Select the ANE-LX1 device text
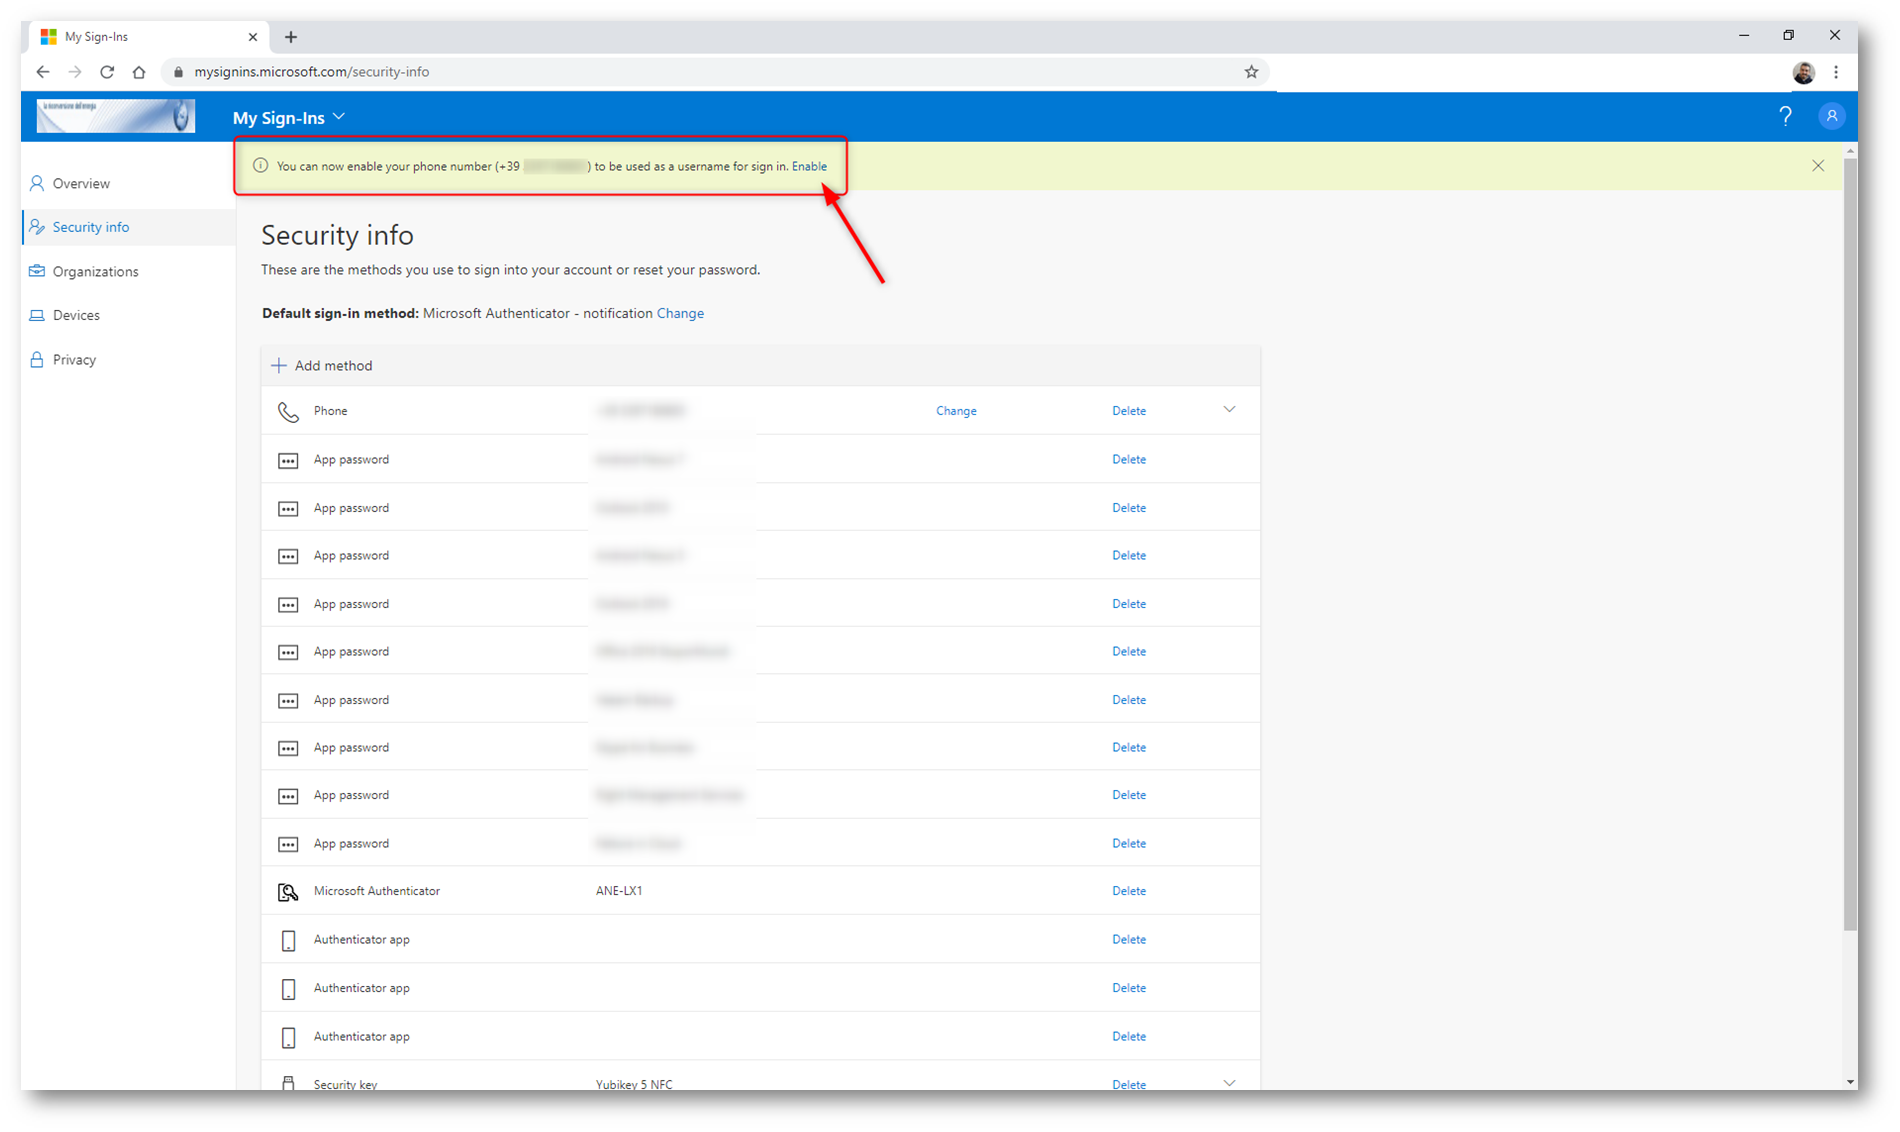The image size is (1900, 1132). click(619, 891)
